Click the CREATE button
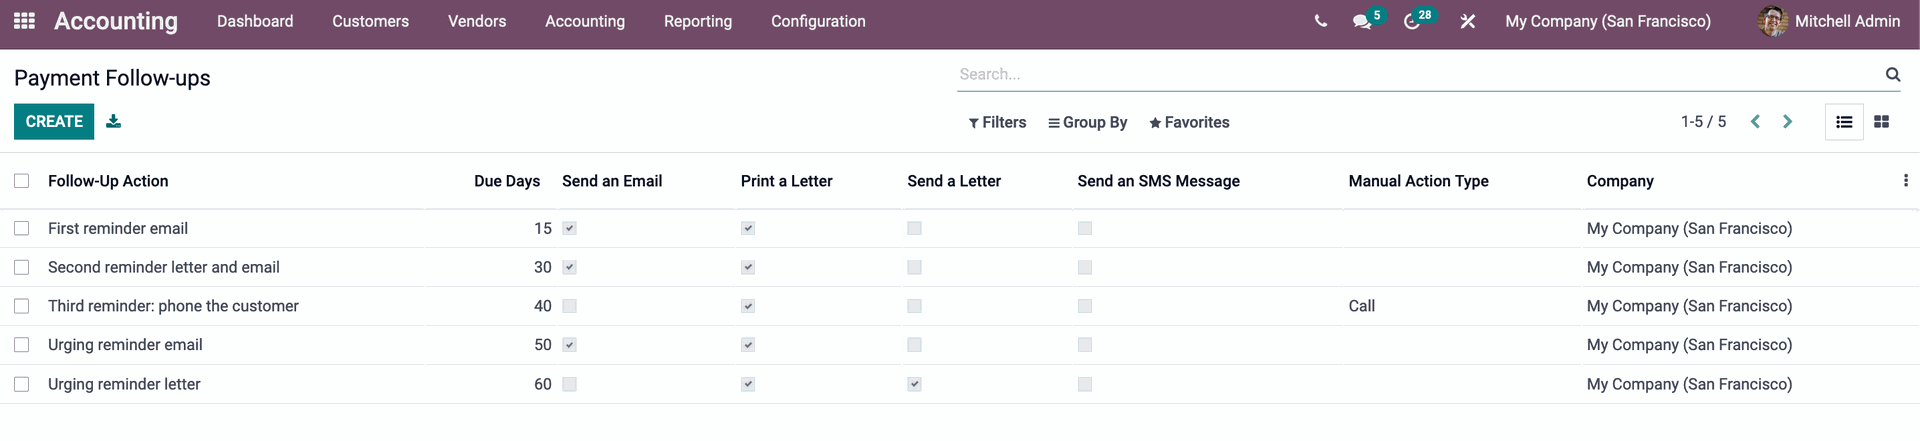 pyautogui.click(x=54, y=121)
